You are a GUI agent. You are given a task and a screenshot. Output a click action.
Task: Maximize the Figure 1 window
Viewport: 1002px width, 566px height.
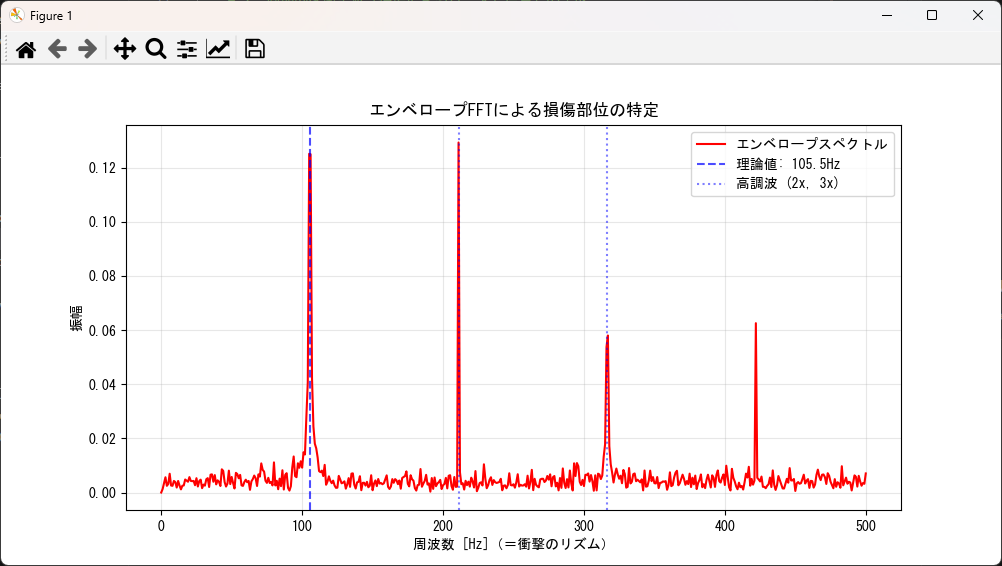pyautogui.click(x=932, y=15)
